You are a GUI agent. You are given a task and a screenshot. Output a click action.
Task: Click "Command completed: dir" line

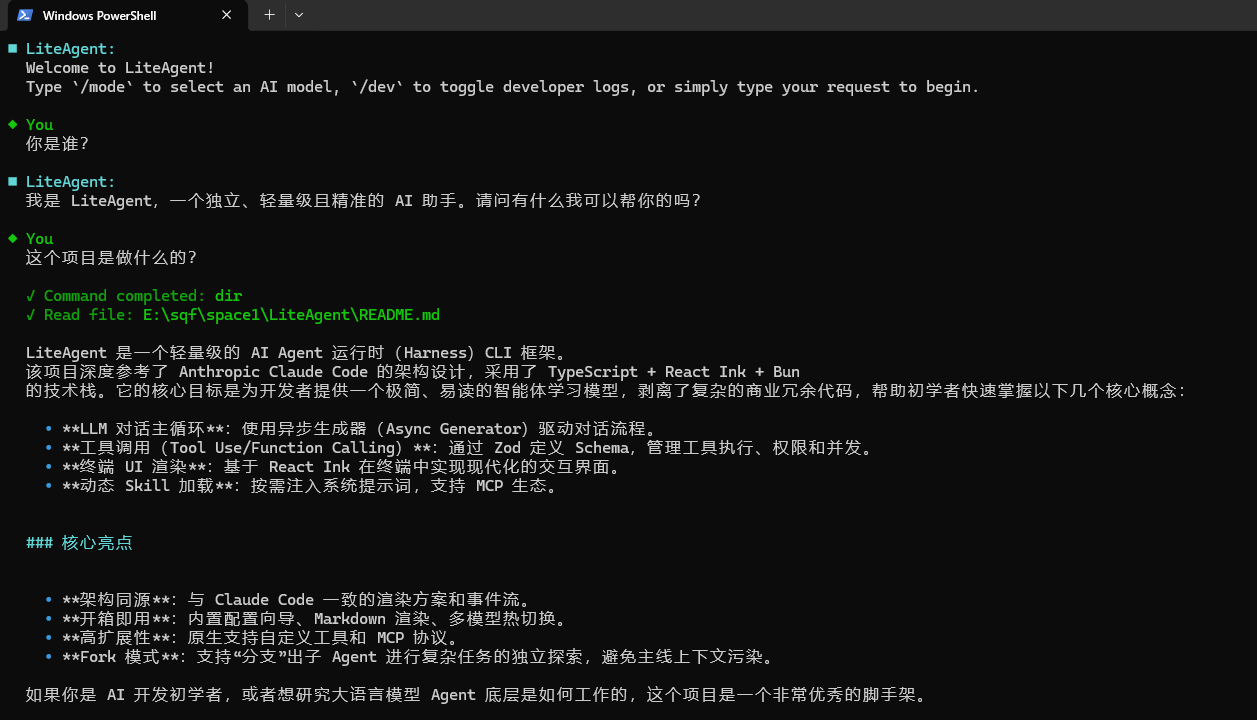pyautogui.click(x=143, y=296)
